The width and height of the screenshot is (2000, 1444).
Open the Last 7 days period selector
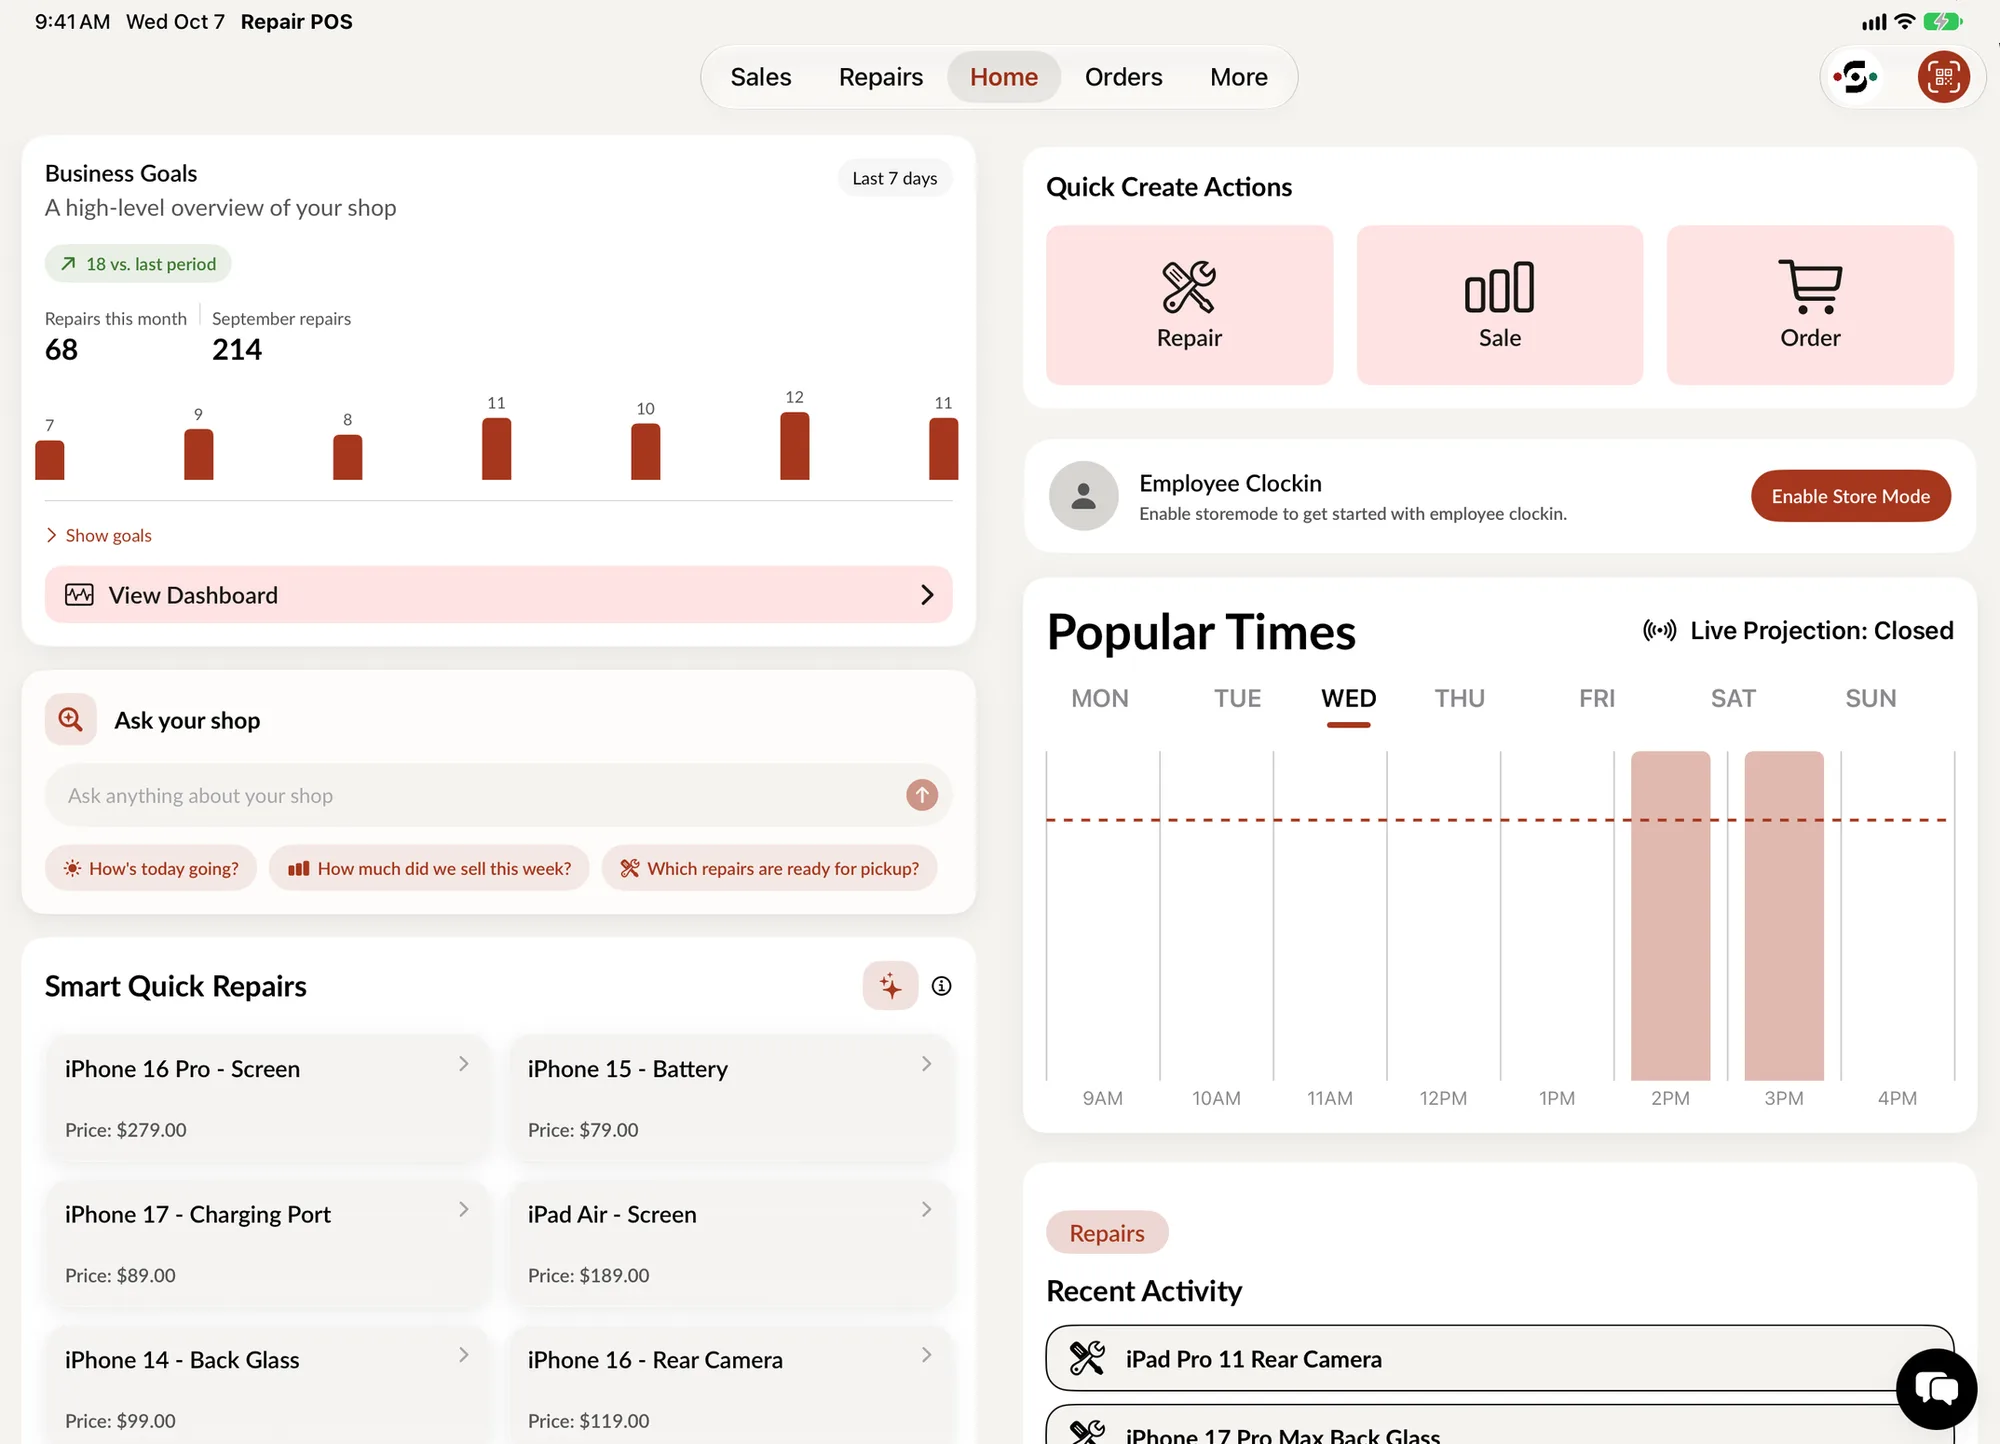[x=894, y=178]
